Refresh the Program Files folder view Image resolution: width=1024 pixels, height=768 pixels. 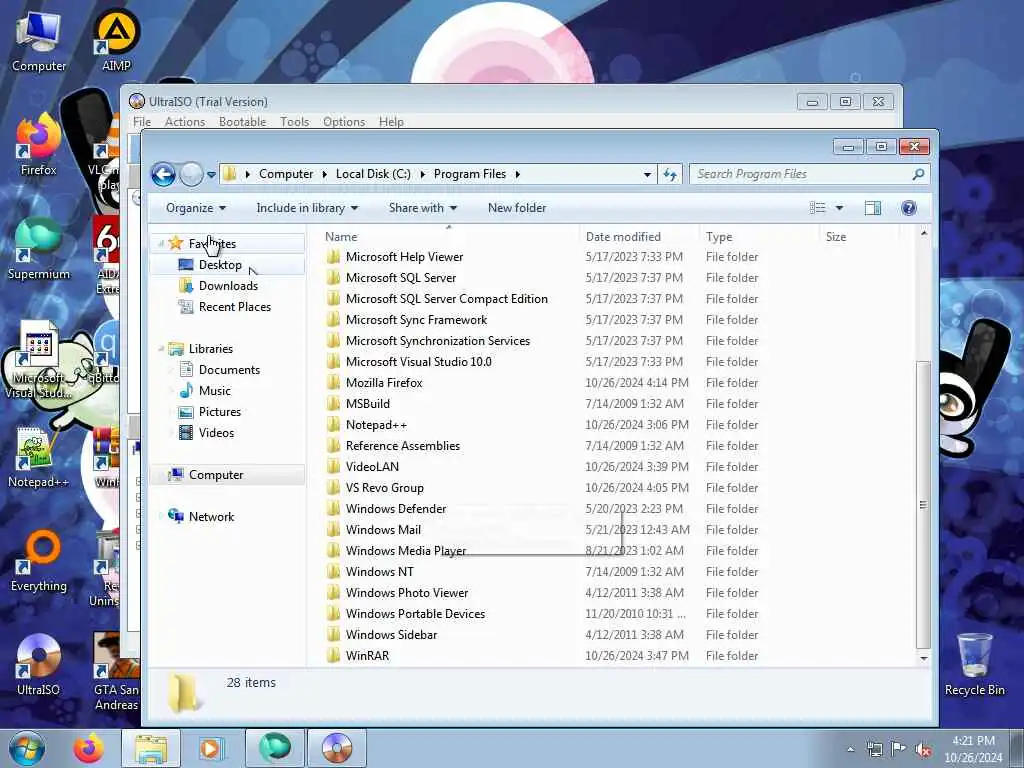point(670,174)
